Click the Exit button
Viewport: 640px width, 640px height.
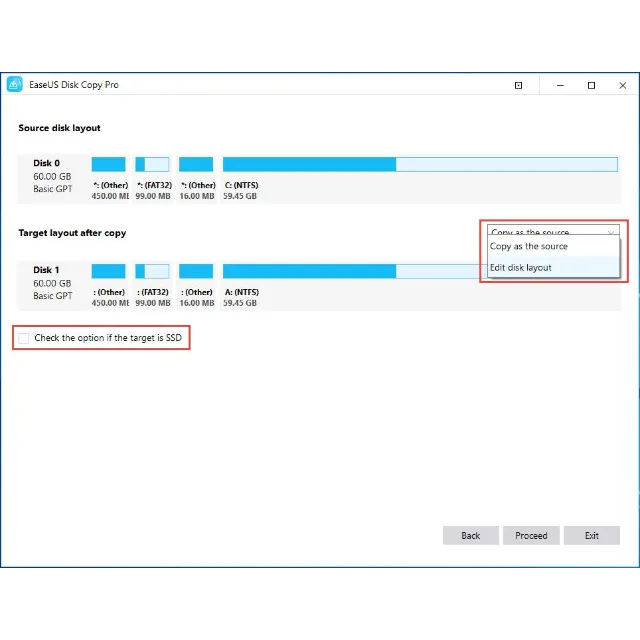[591, 536]
